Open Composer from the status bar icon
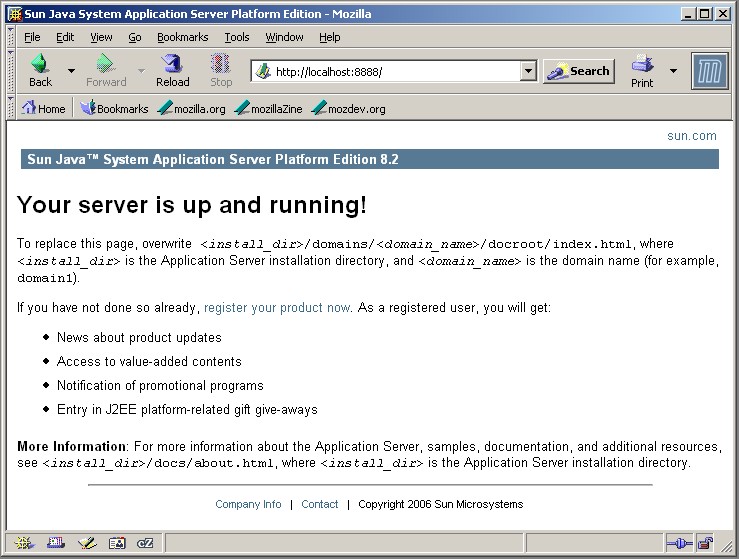This screenshot has width=739, height=559. coord(87,543)
